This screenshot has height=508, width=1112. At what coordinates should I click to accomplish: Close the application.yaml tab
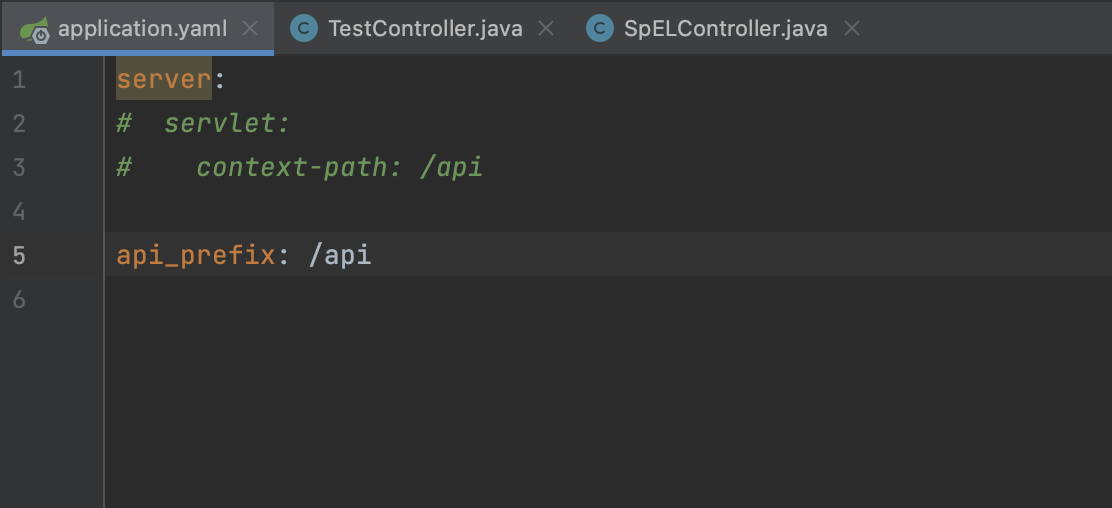tap(250, 28)
